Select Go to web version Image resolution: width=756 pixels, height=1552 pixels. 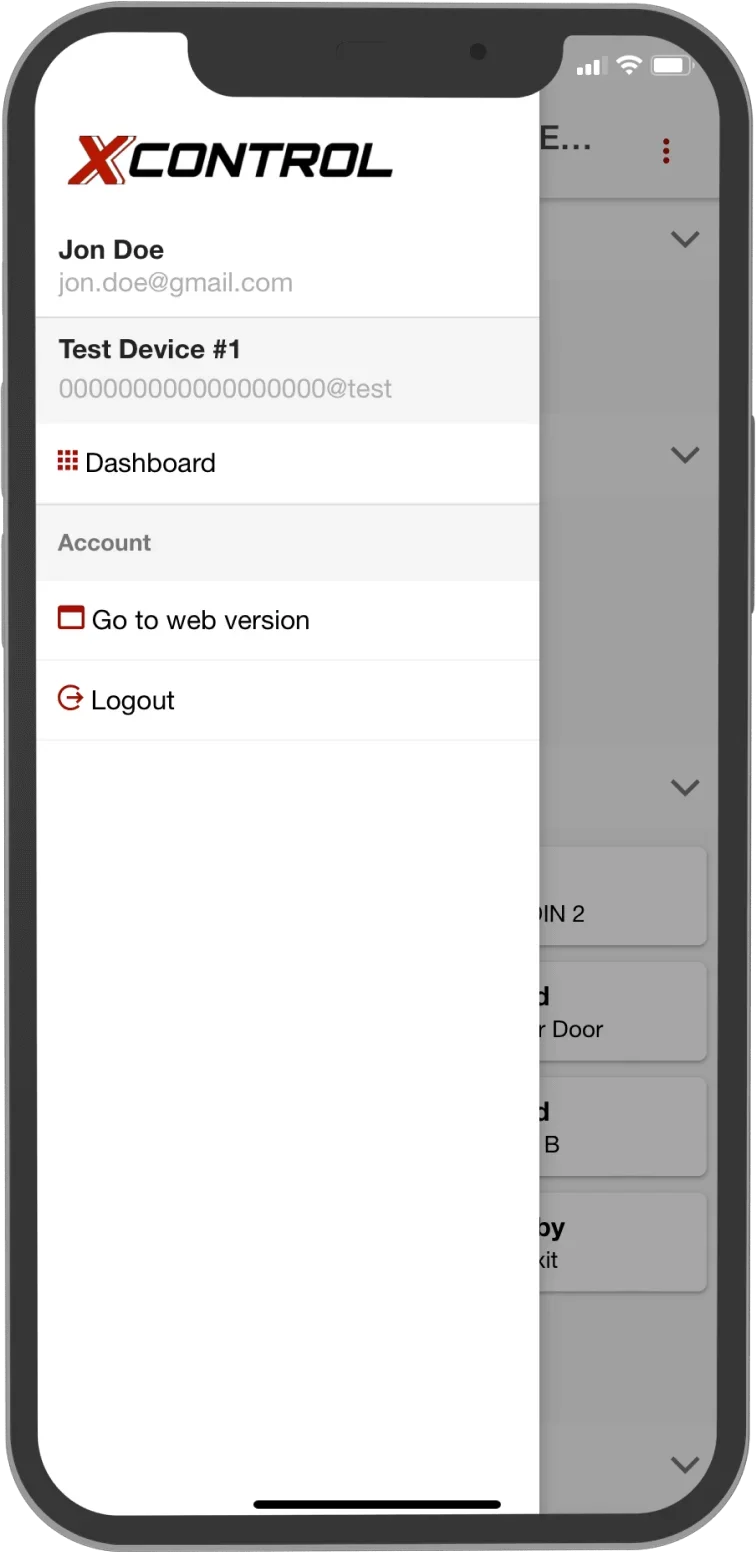tap(287, 620)
